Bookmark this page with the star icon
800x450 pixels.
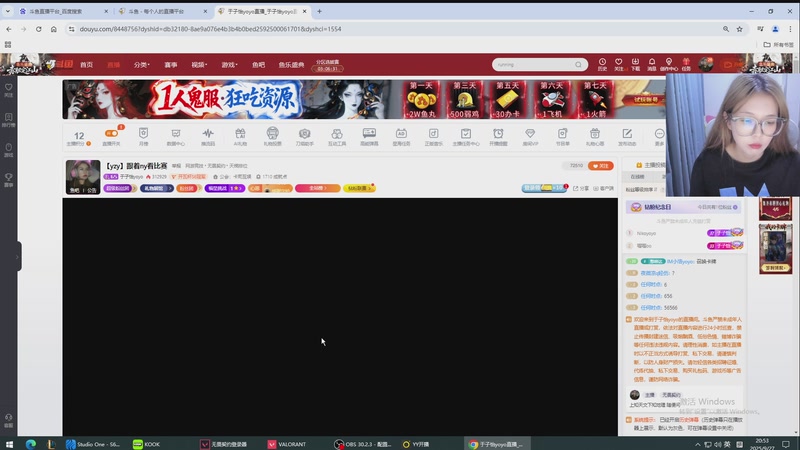point(739,29)
